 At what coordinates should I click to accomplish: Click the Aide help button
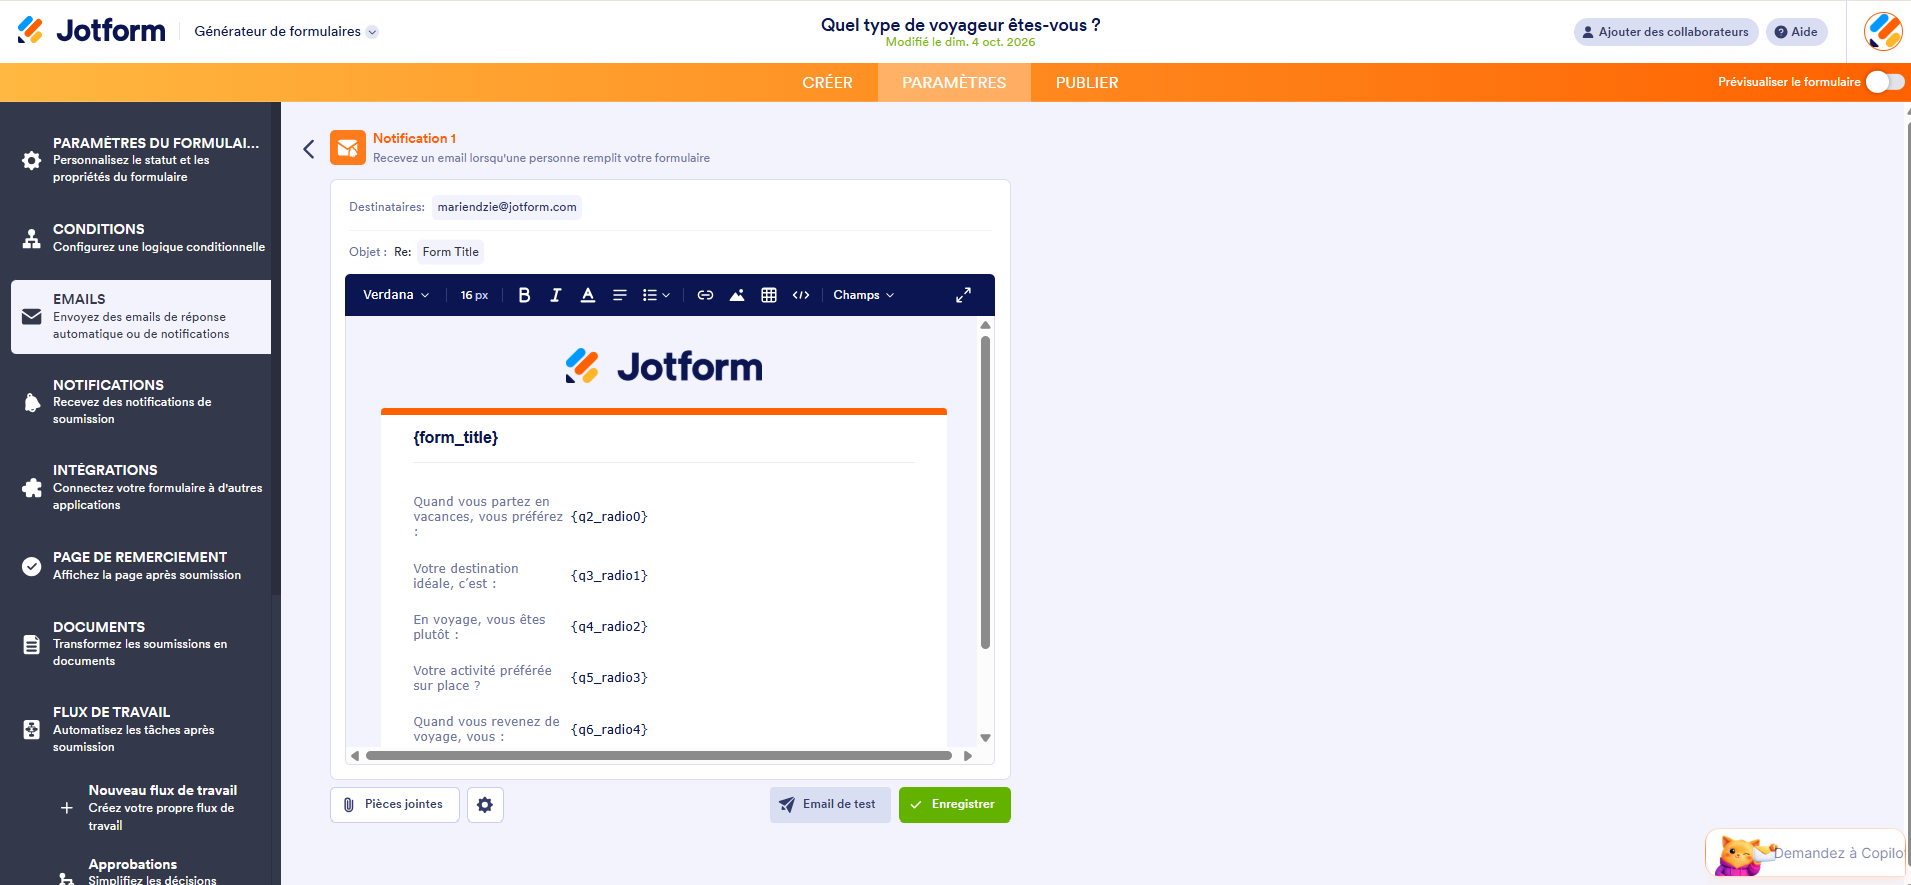click(1796, 32)
